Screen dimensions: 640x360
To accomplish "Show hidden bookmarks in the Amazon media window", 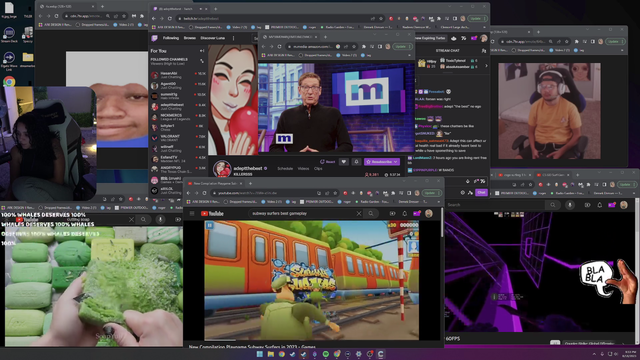I will [409, 55].
